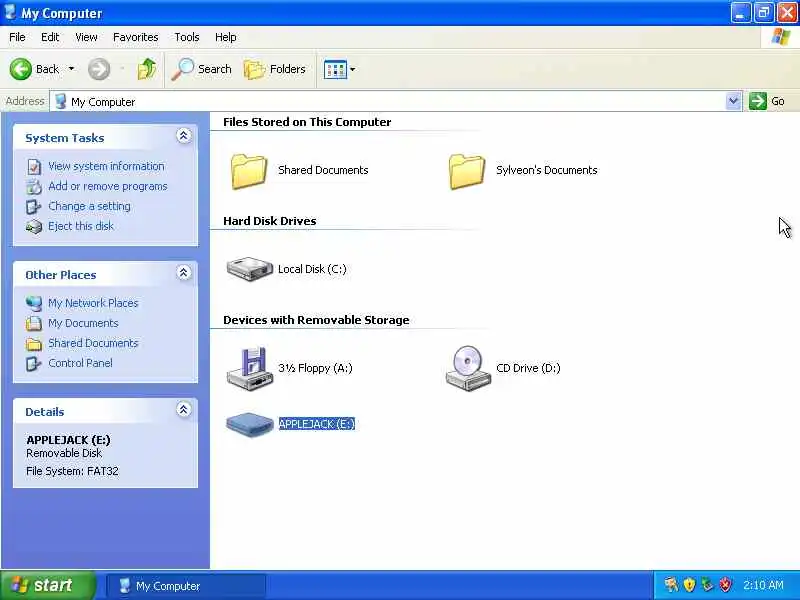Screen dimensions: 800x600
Task: Click the green Back arrow button
Action: coord(21,69)
